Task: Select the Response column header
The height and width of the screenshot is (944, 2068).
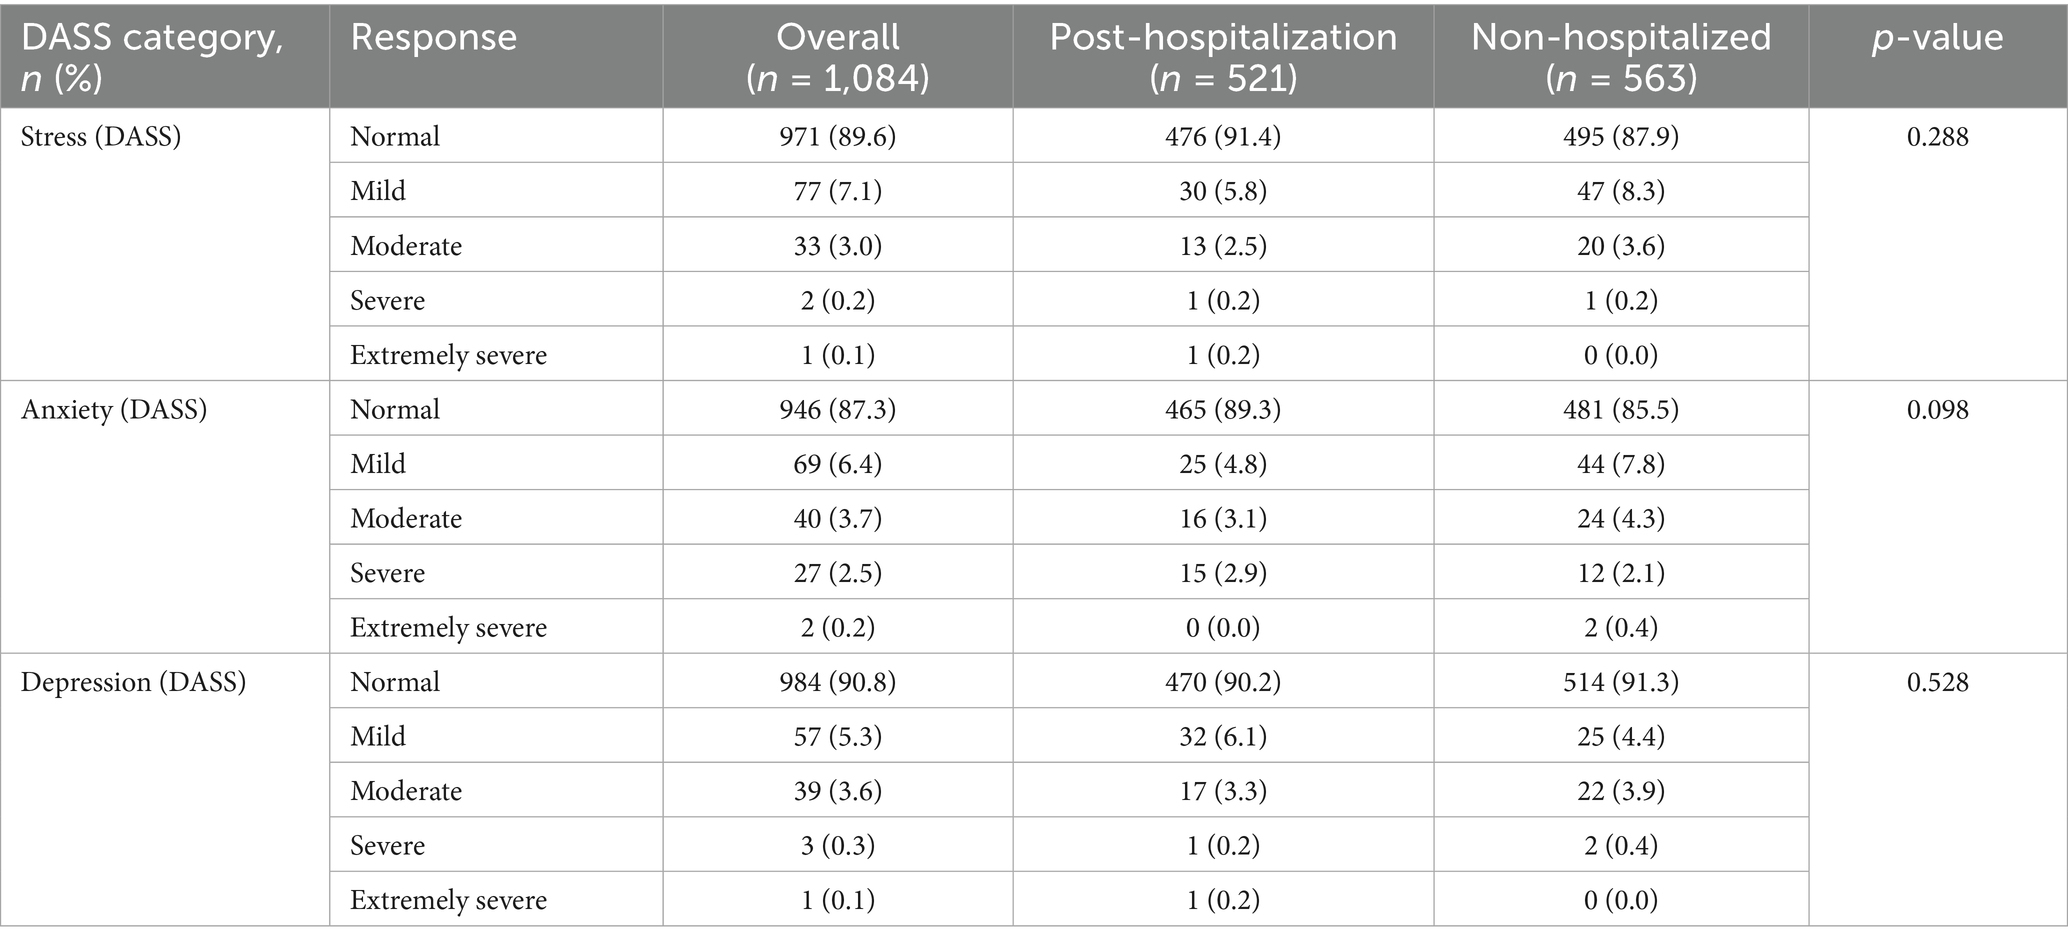Action: coord(433,38)
